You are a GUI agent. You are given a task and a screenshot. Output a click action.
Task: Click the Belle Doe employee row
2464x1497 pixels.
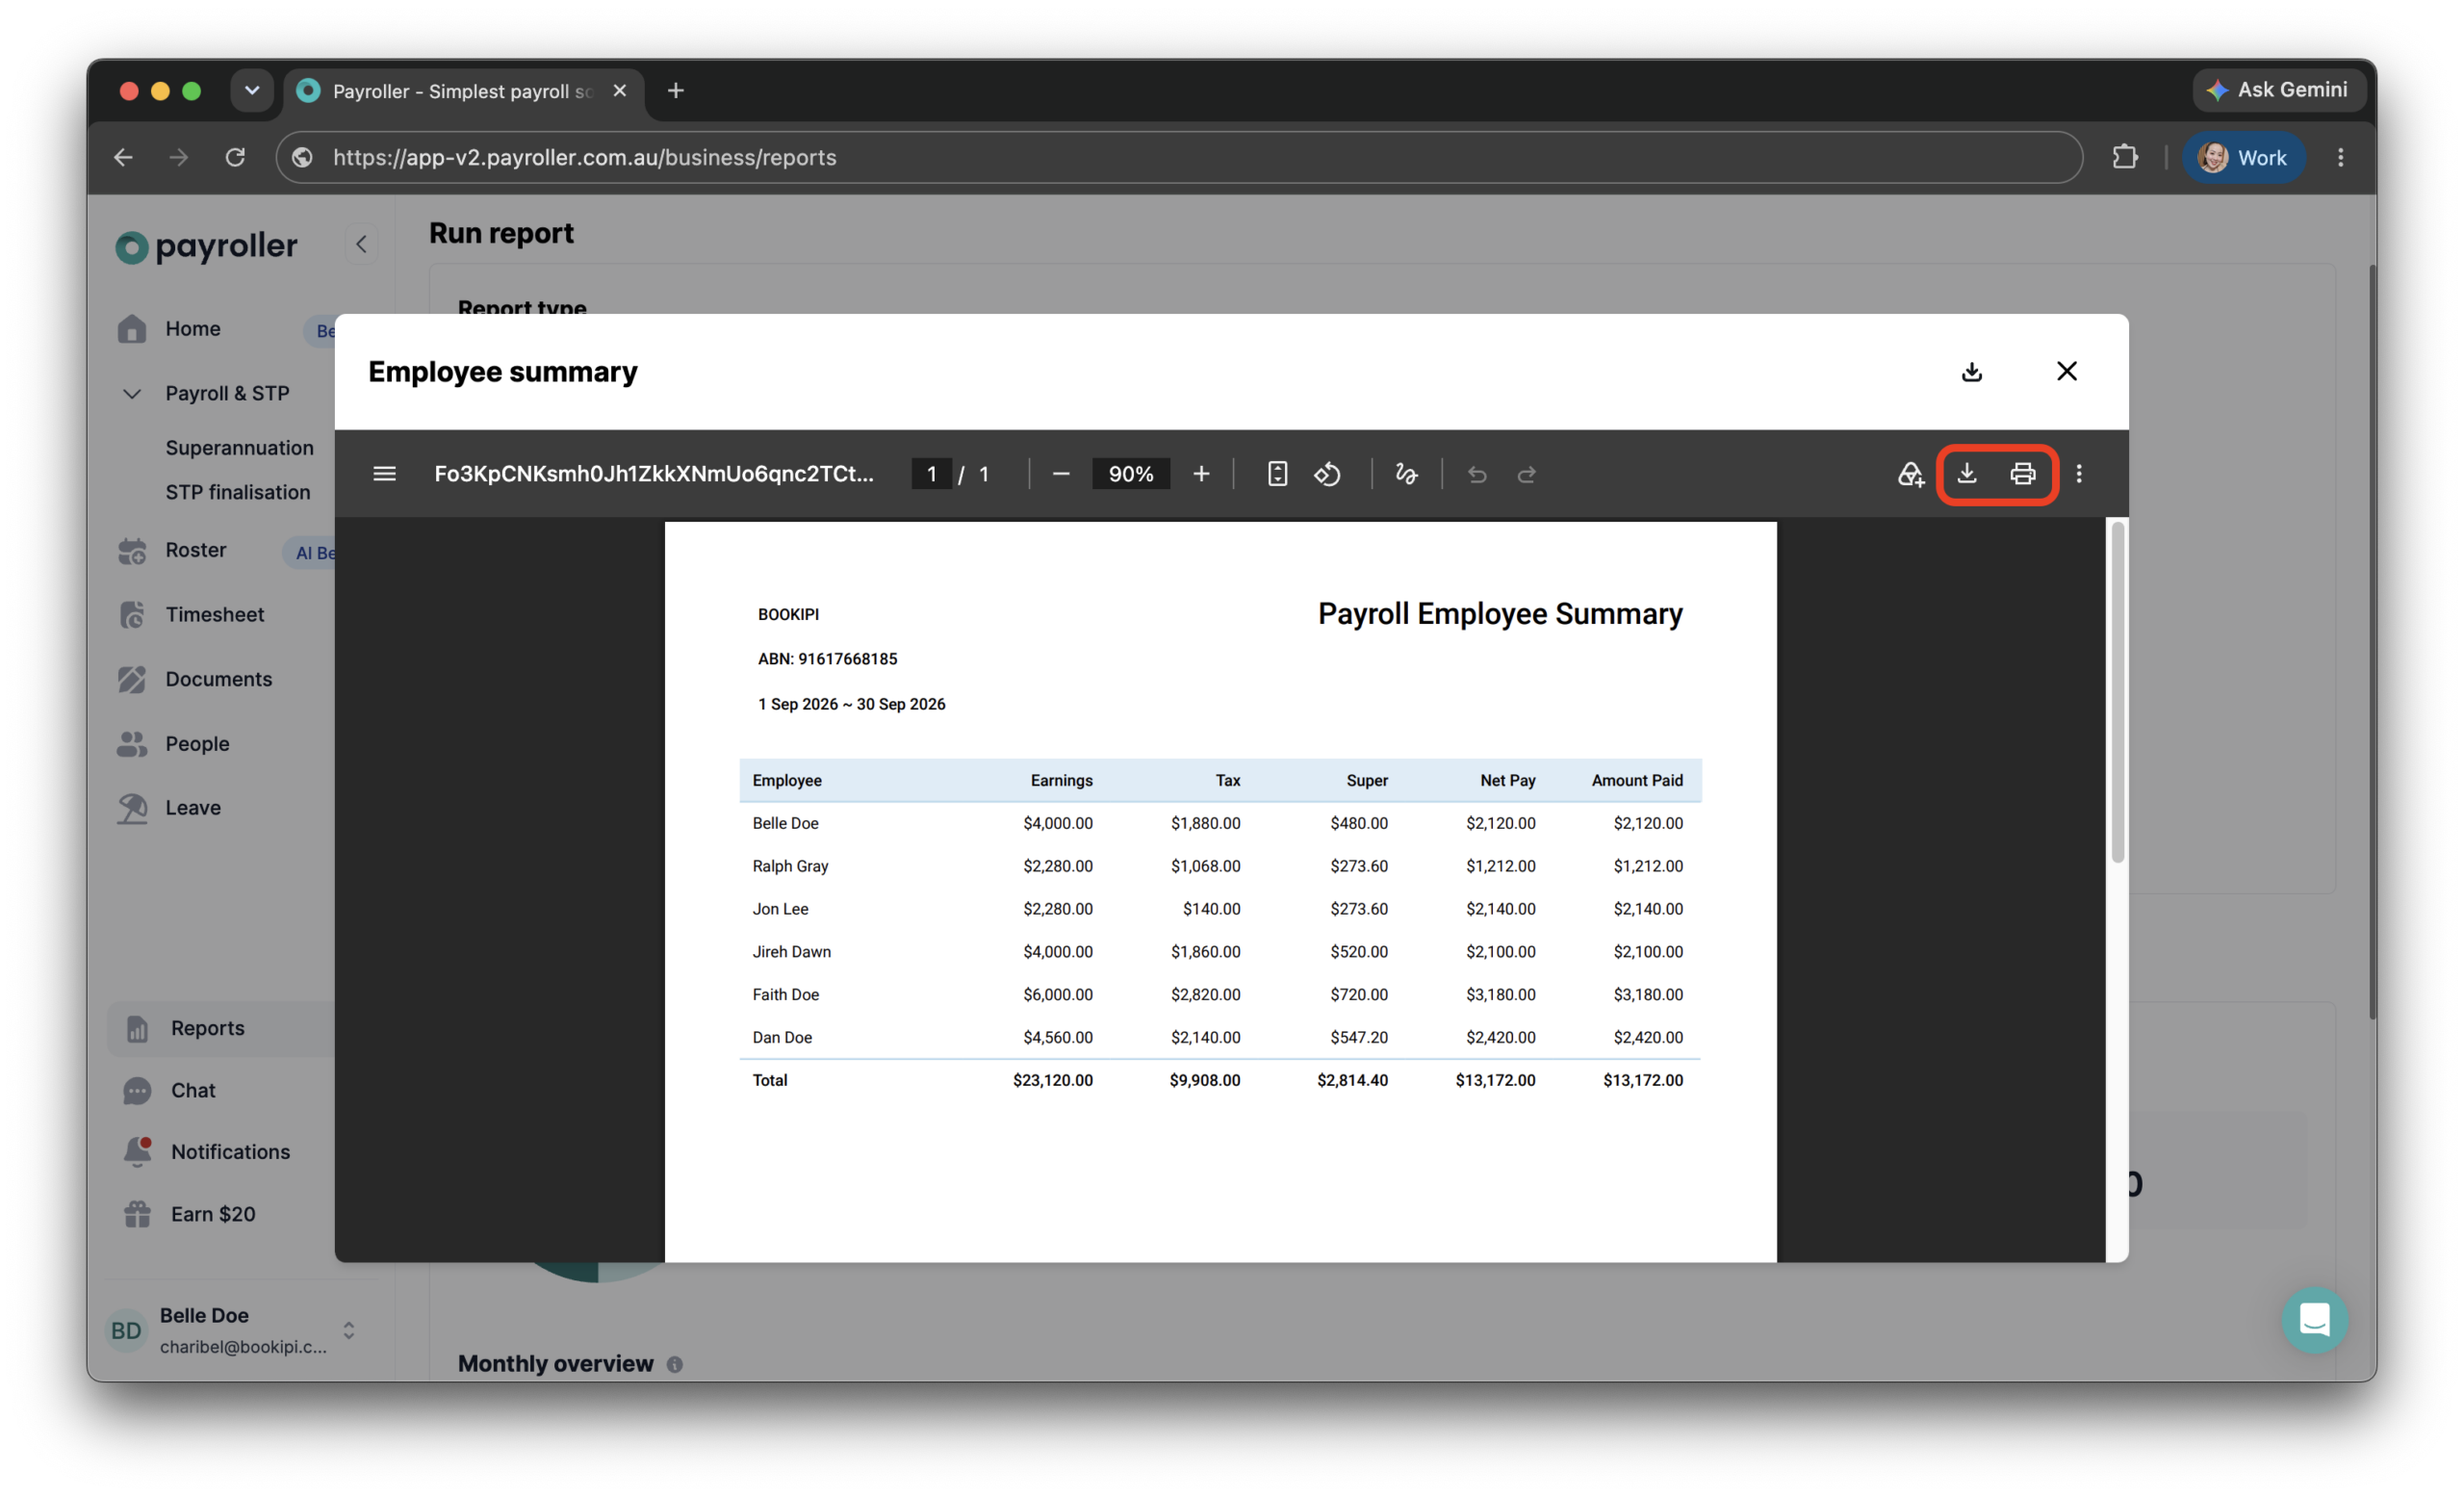point(1220,823)
